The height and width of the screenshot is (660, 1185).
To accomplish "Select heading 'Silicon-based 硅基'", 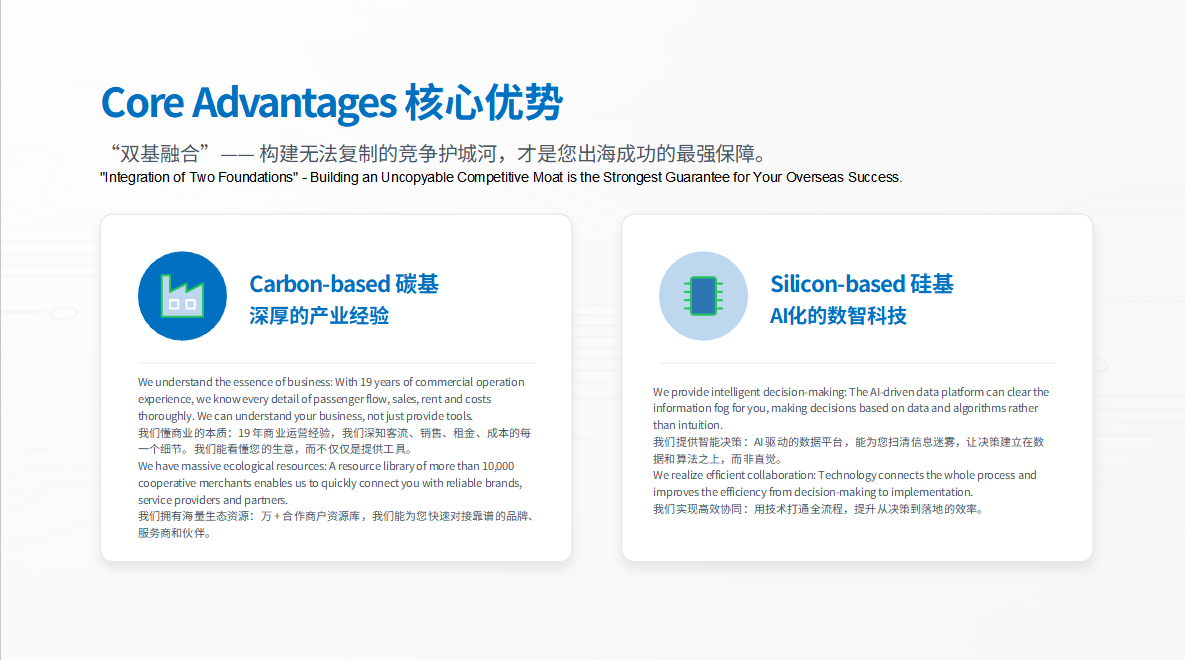I will 862,284.
